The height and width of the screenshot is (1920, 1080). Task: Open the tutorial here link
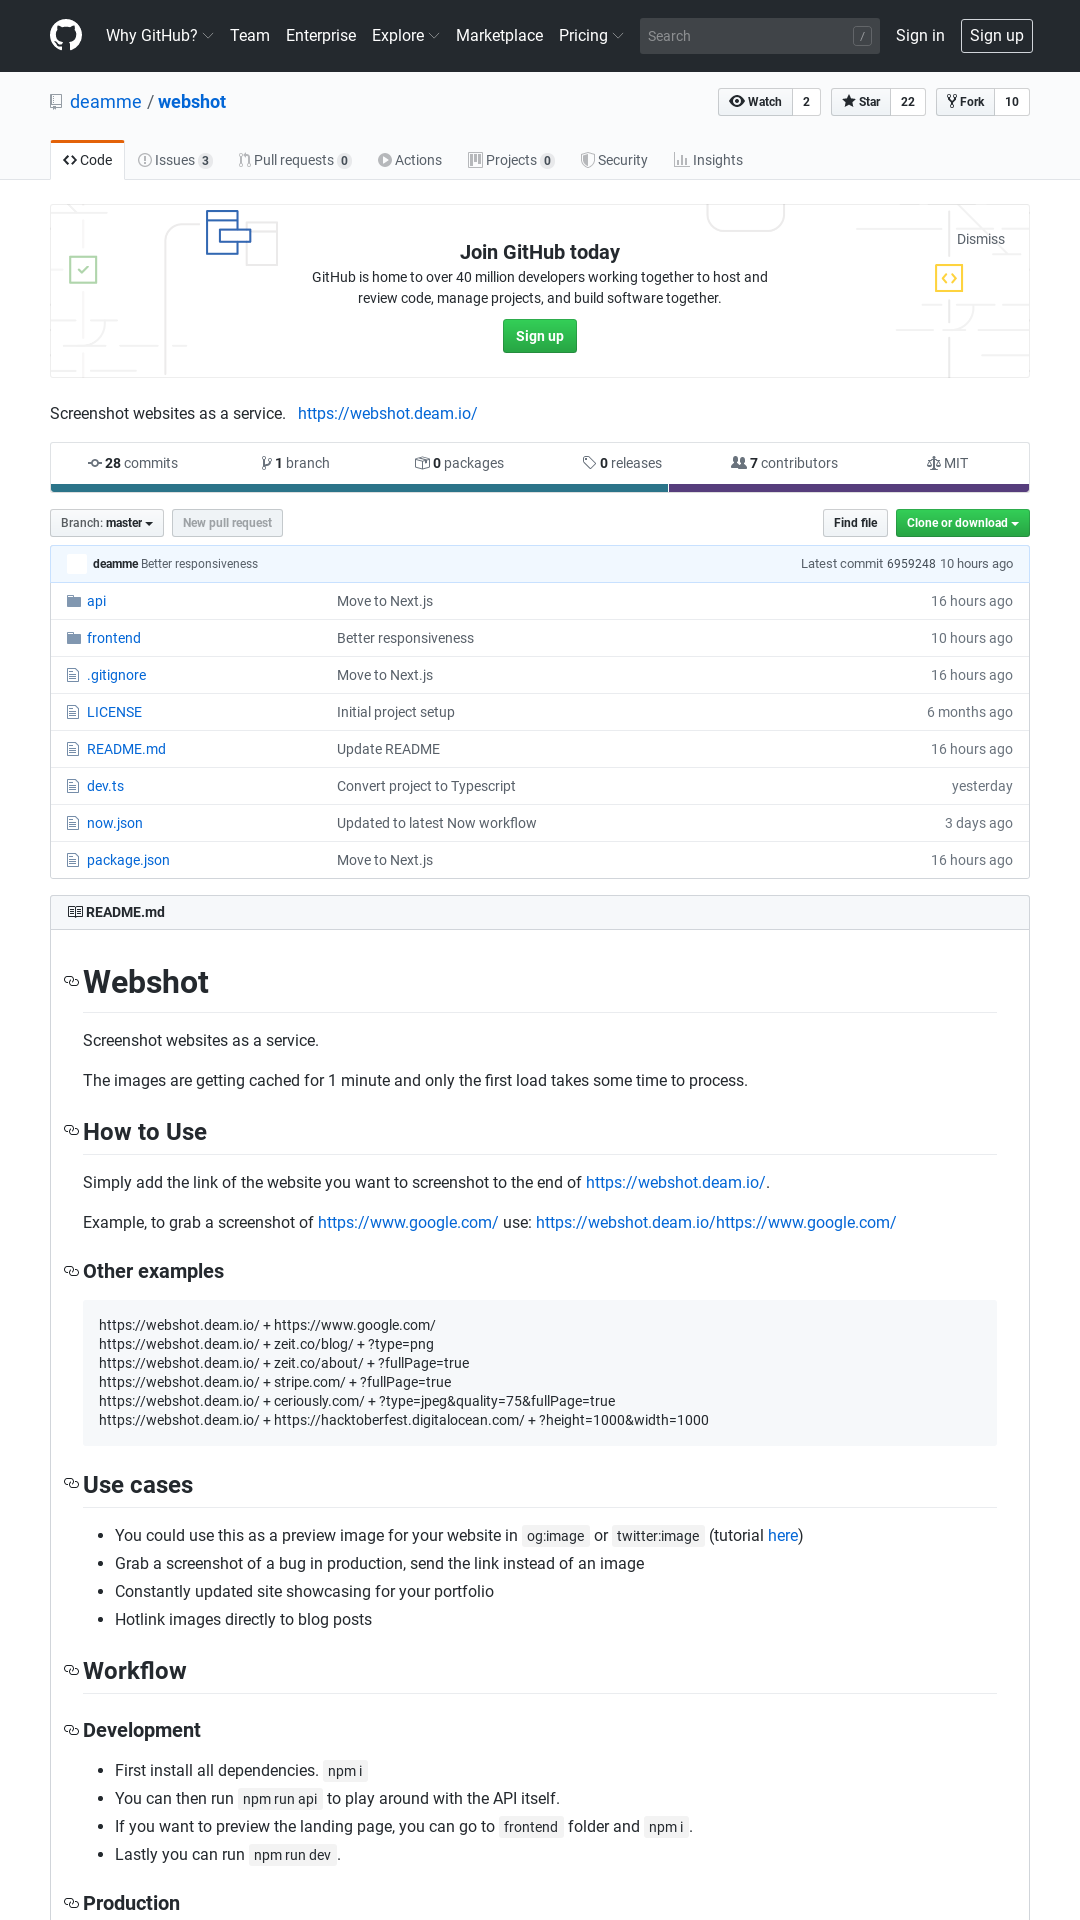[x=783, y=1535]
